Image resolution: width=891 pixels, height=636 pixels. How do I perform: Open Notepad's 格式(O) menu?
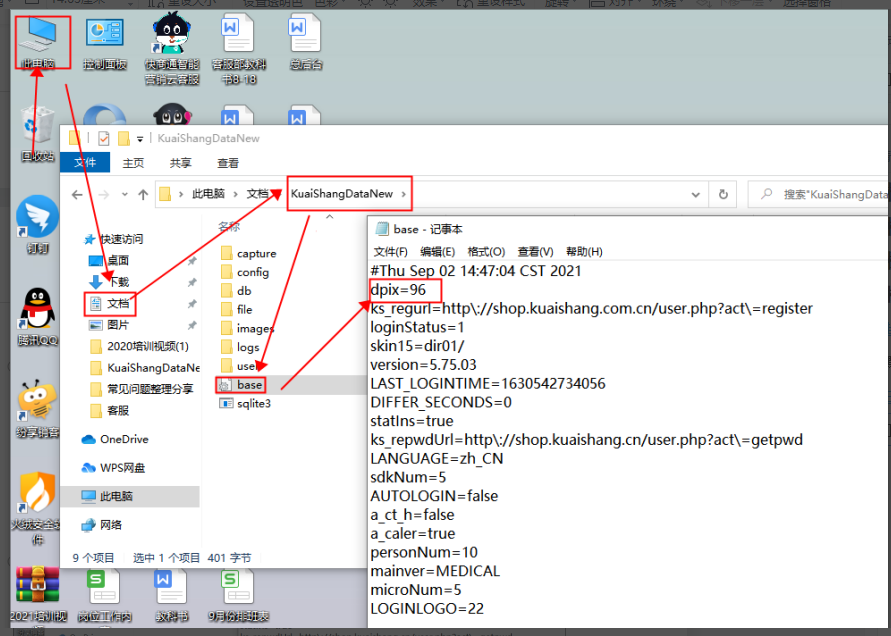pos(485,252)
